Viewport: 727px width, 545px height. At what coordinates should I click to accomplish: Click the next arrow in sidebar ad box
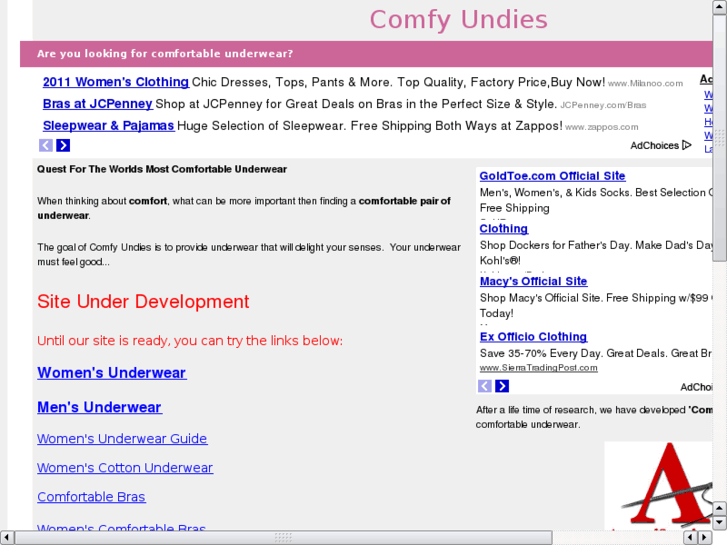pos(502,386)
